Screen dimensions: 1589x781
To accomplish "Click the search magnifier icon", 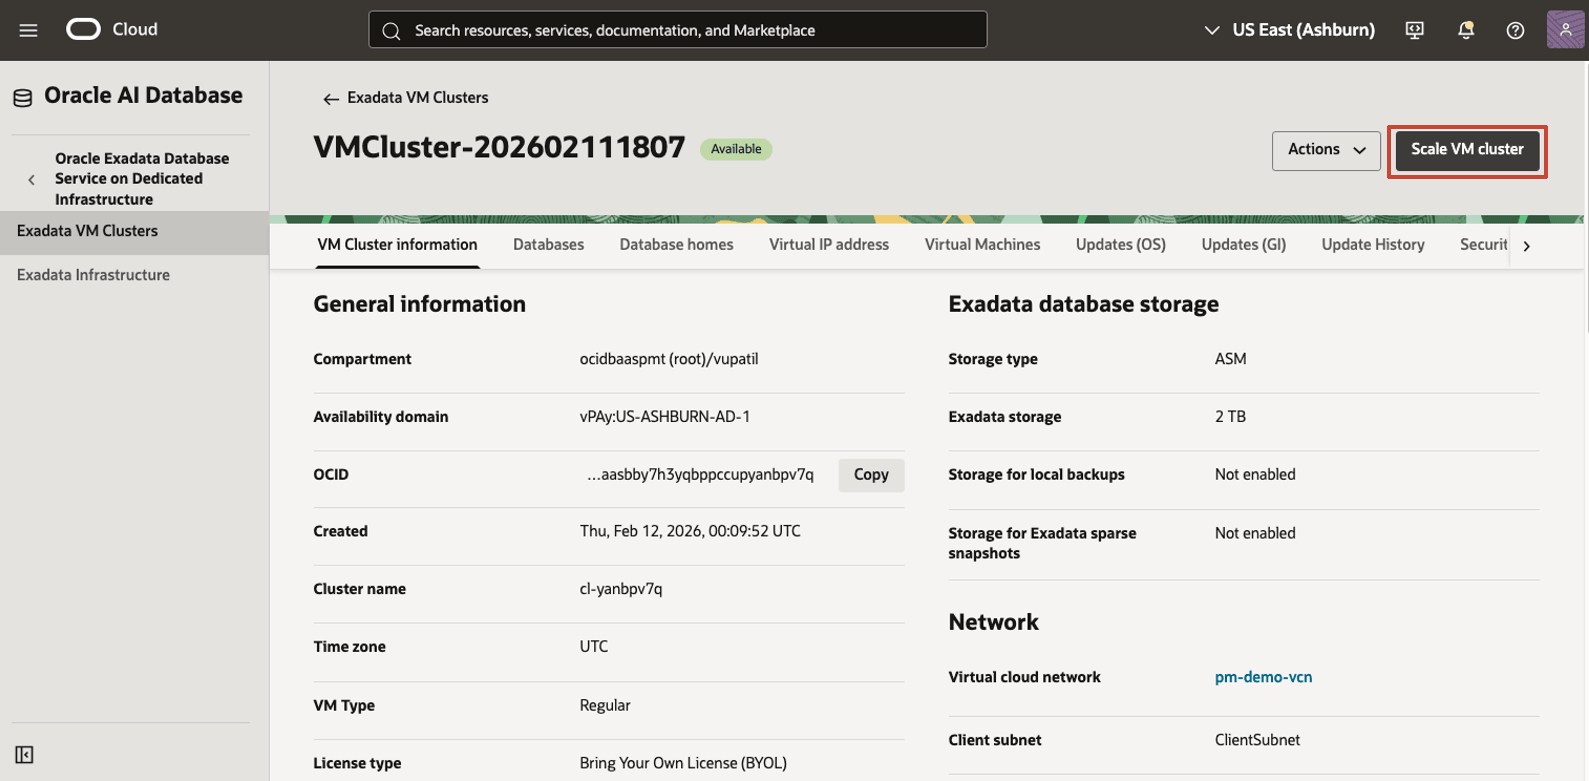I will click(392, 31).
